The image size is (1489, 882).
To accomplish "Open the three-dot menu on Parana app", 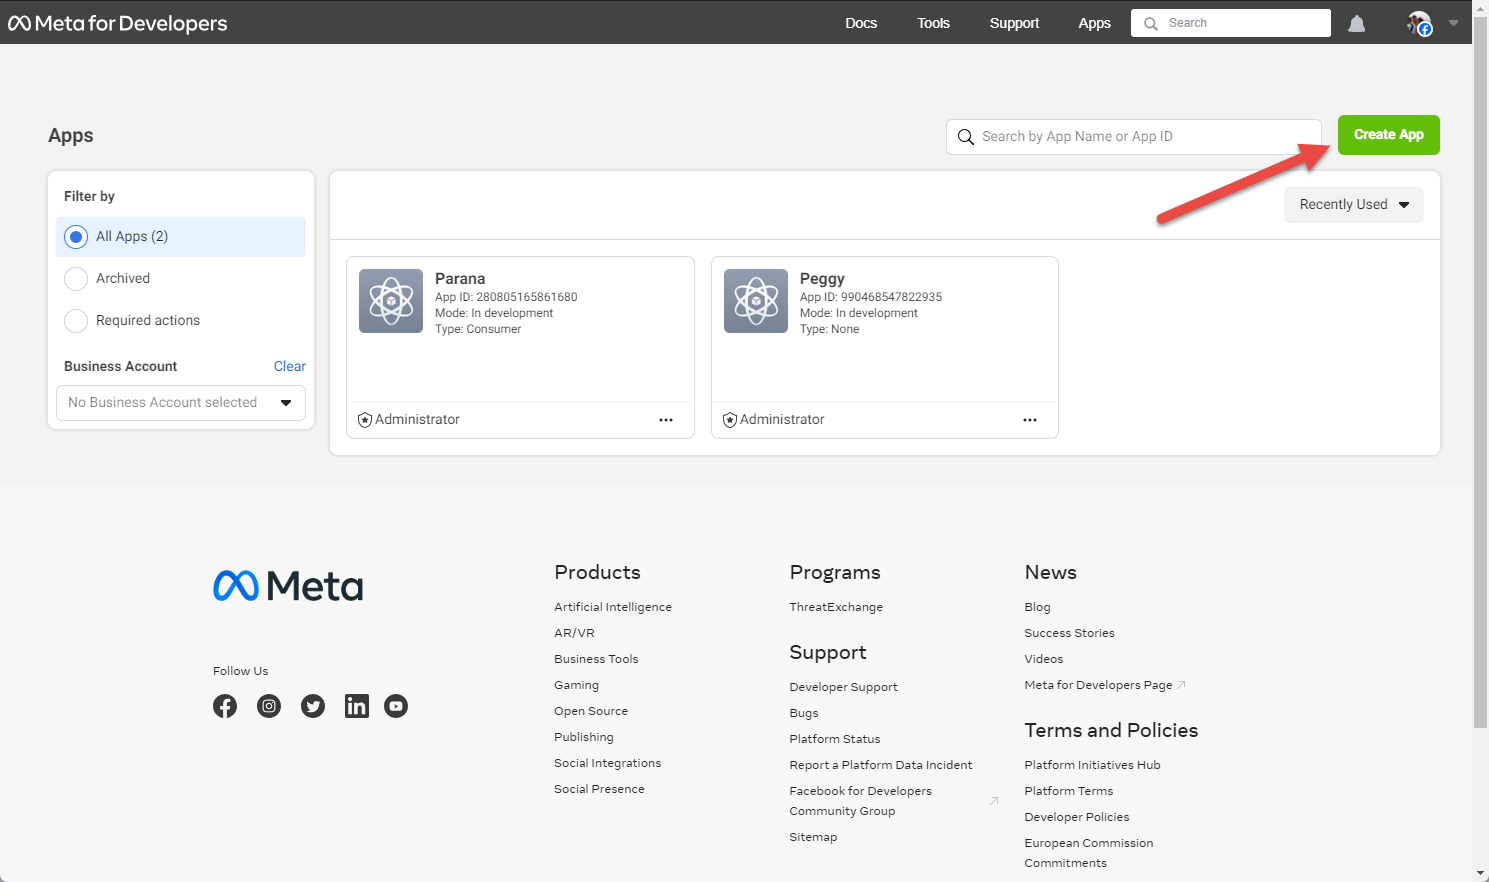I will coord(666,420).
